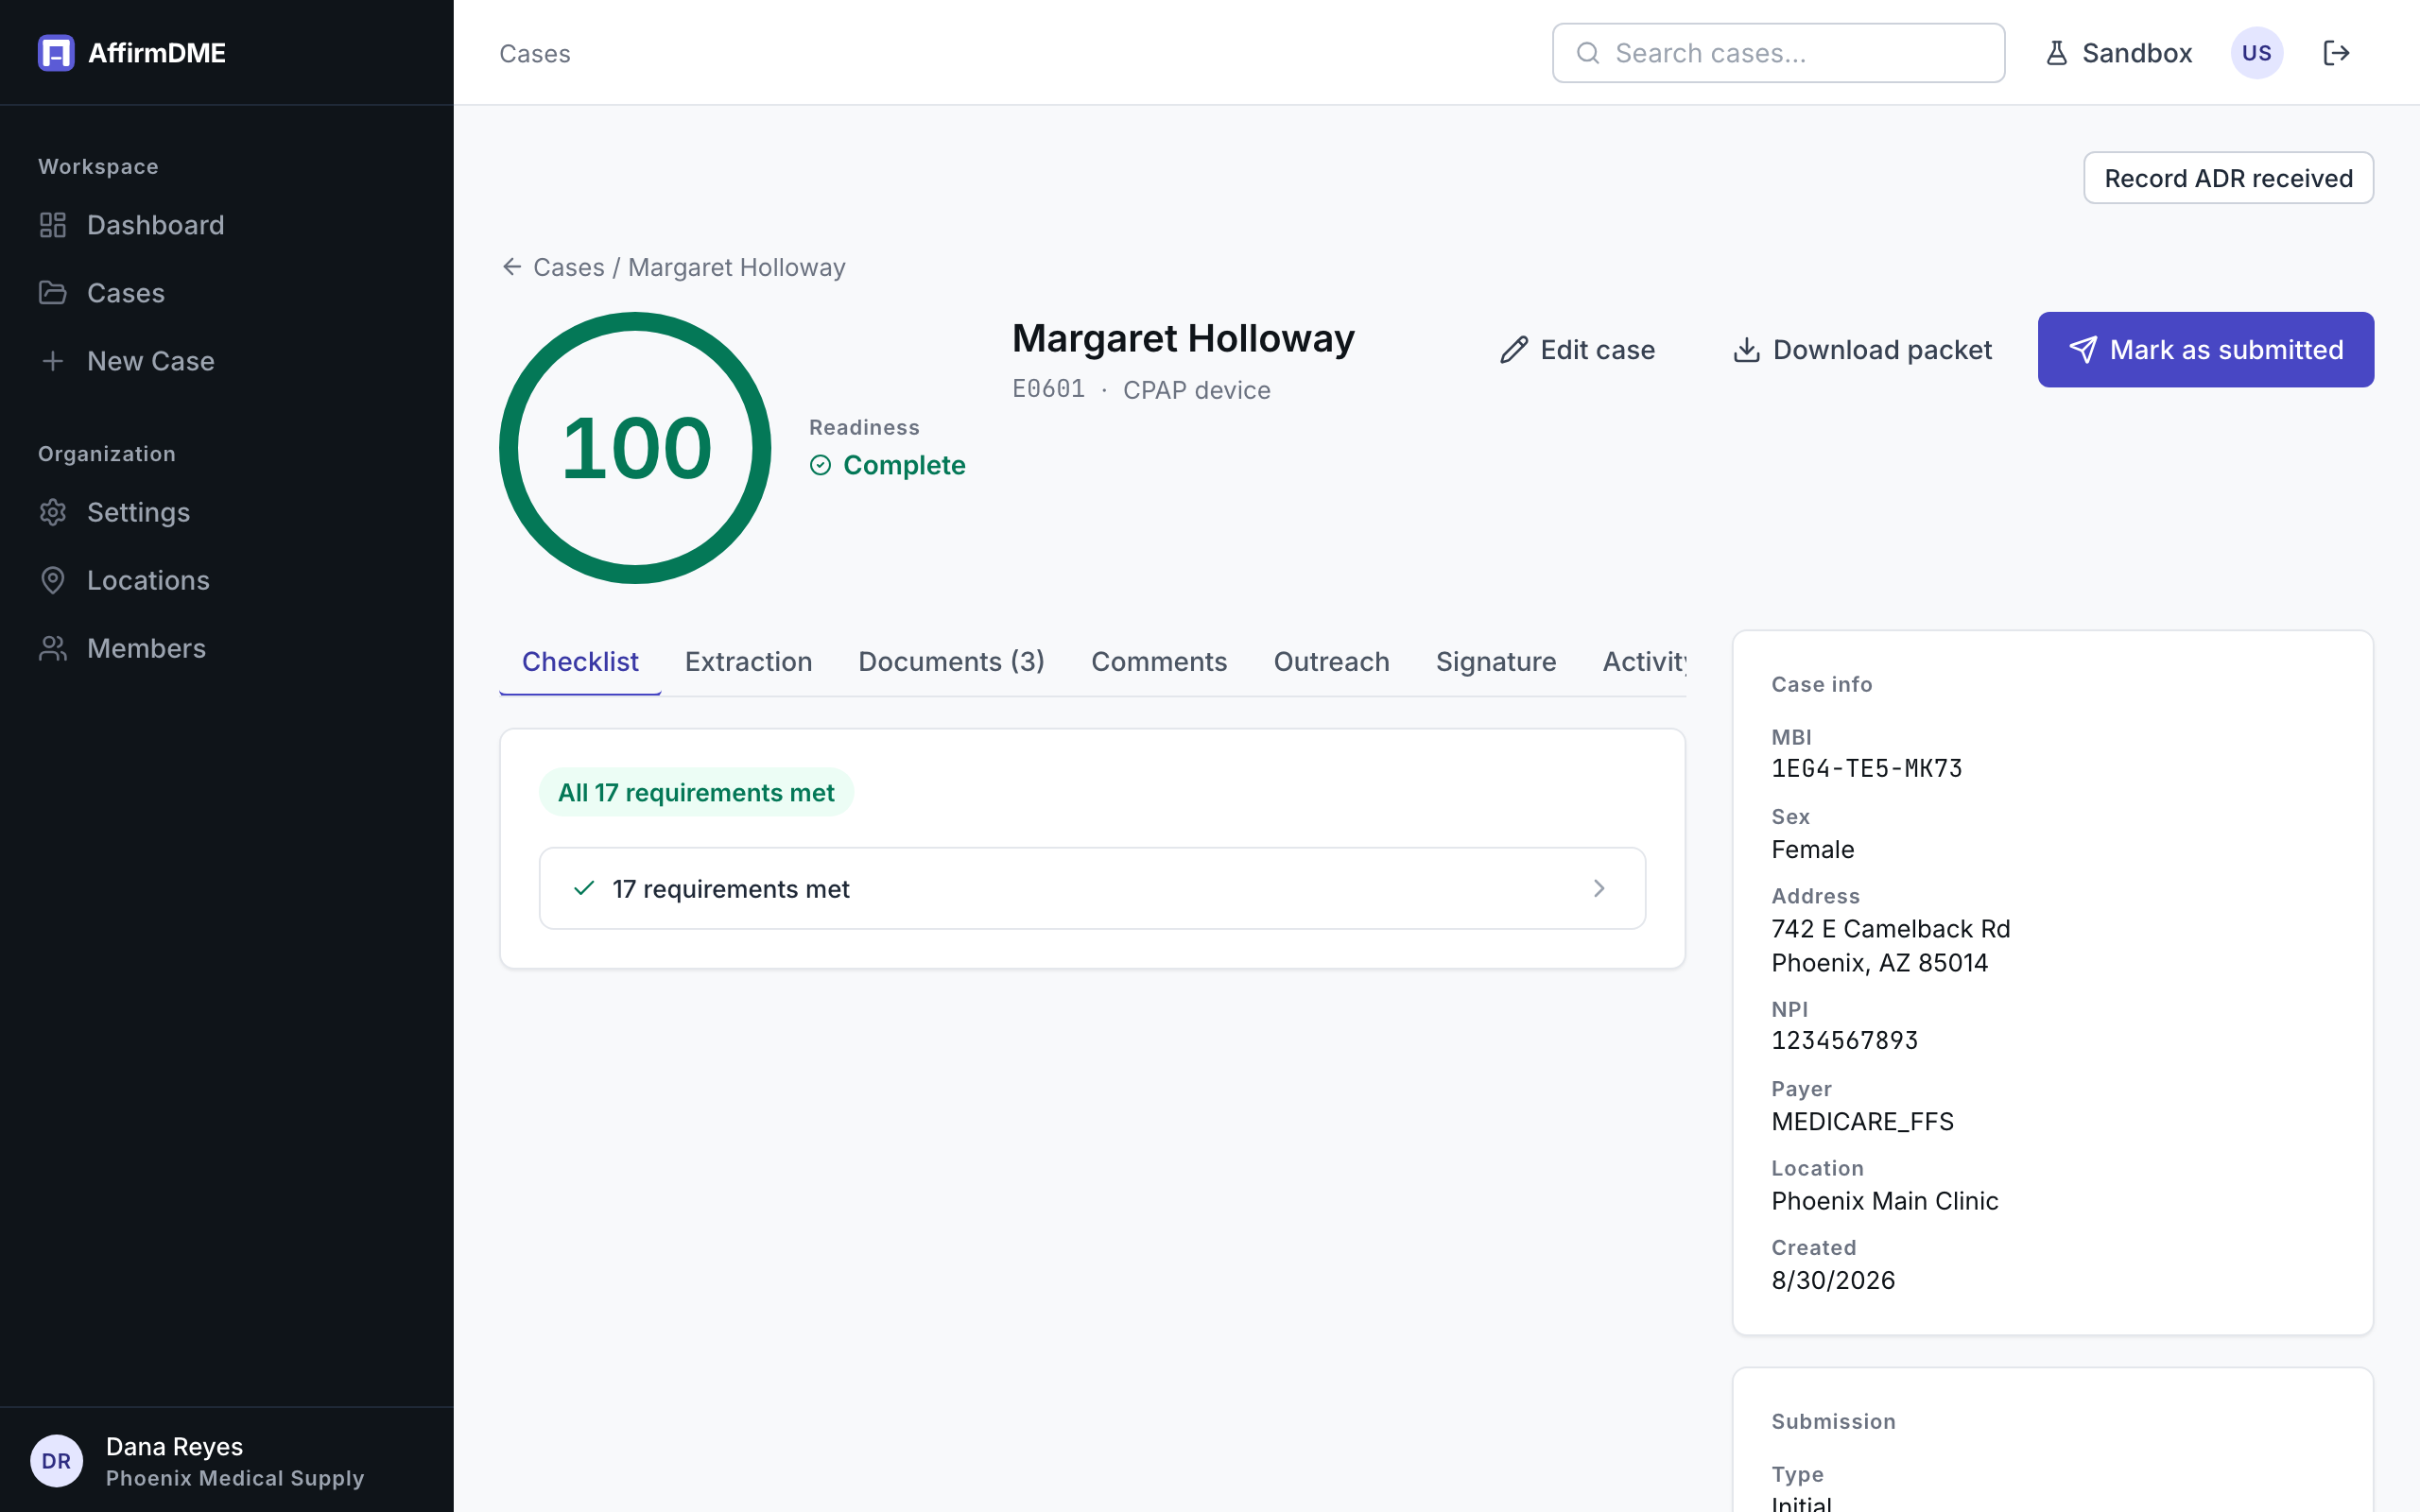
Task: Open the Comments tab
Action: pos(1158,662)
